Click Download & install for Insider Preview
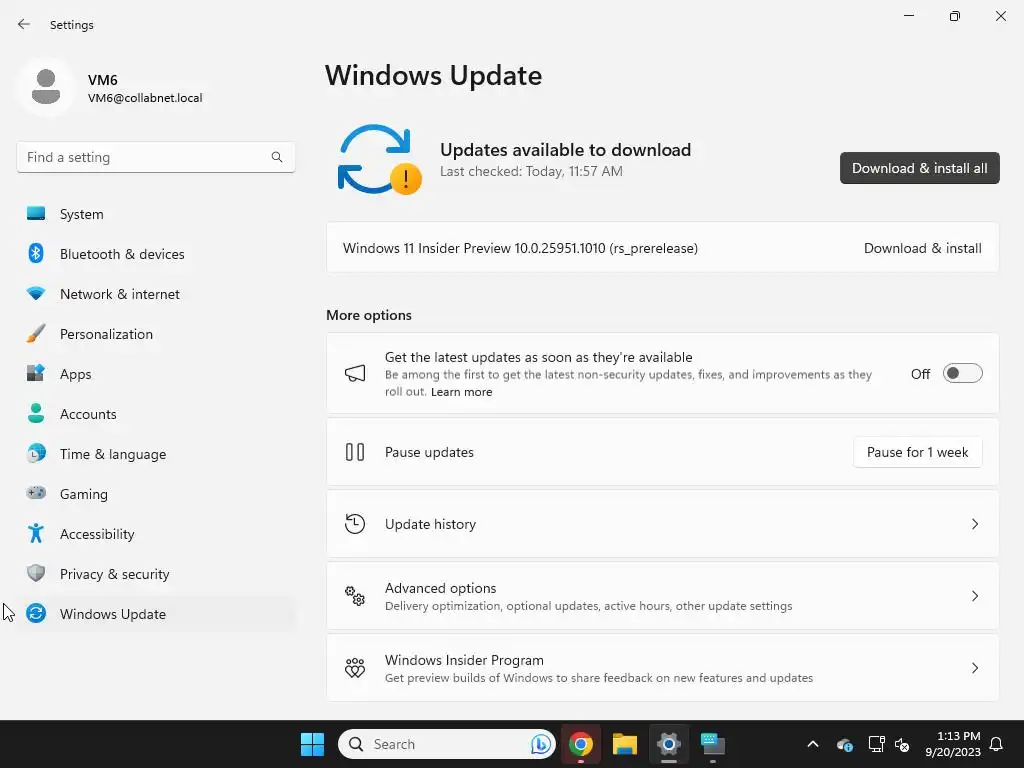The image size is (1024, 768). pyautogui.click(x=922, y=248)
